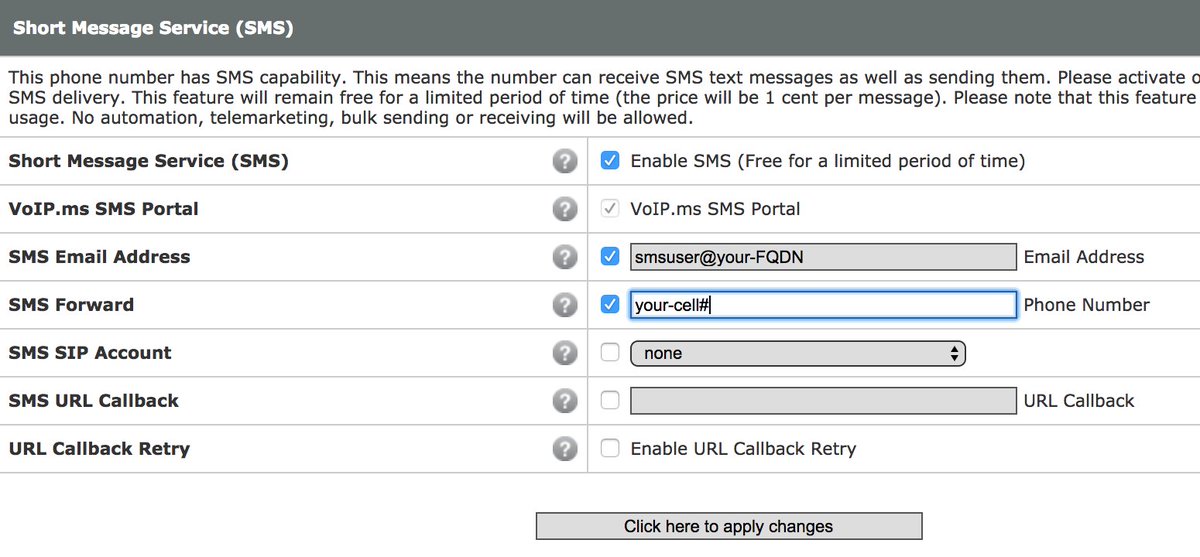This screenshot has height=557, width=1200.
Task: Enable the SMS SIP Account checkbox
Action: 610,353
